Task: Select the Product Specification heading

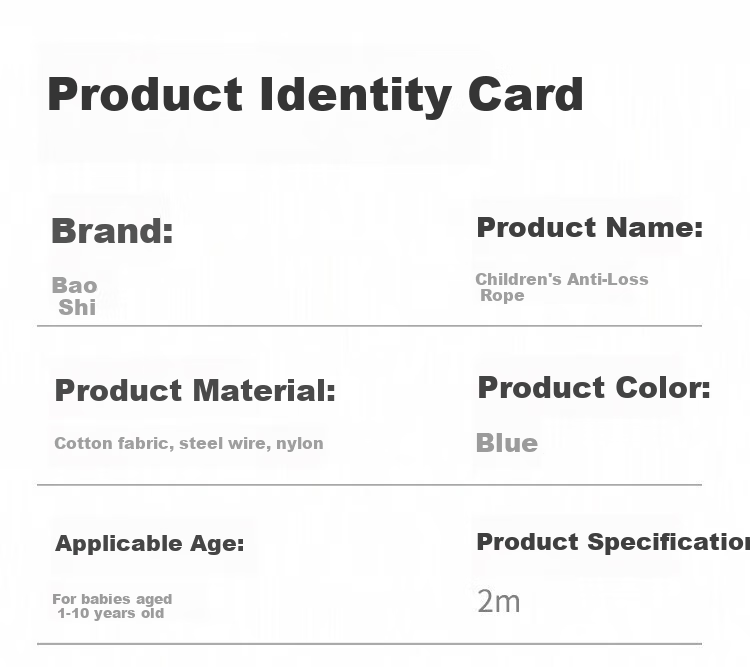Action: 613,542
